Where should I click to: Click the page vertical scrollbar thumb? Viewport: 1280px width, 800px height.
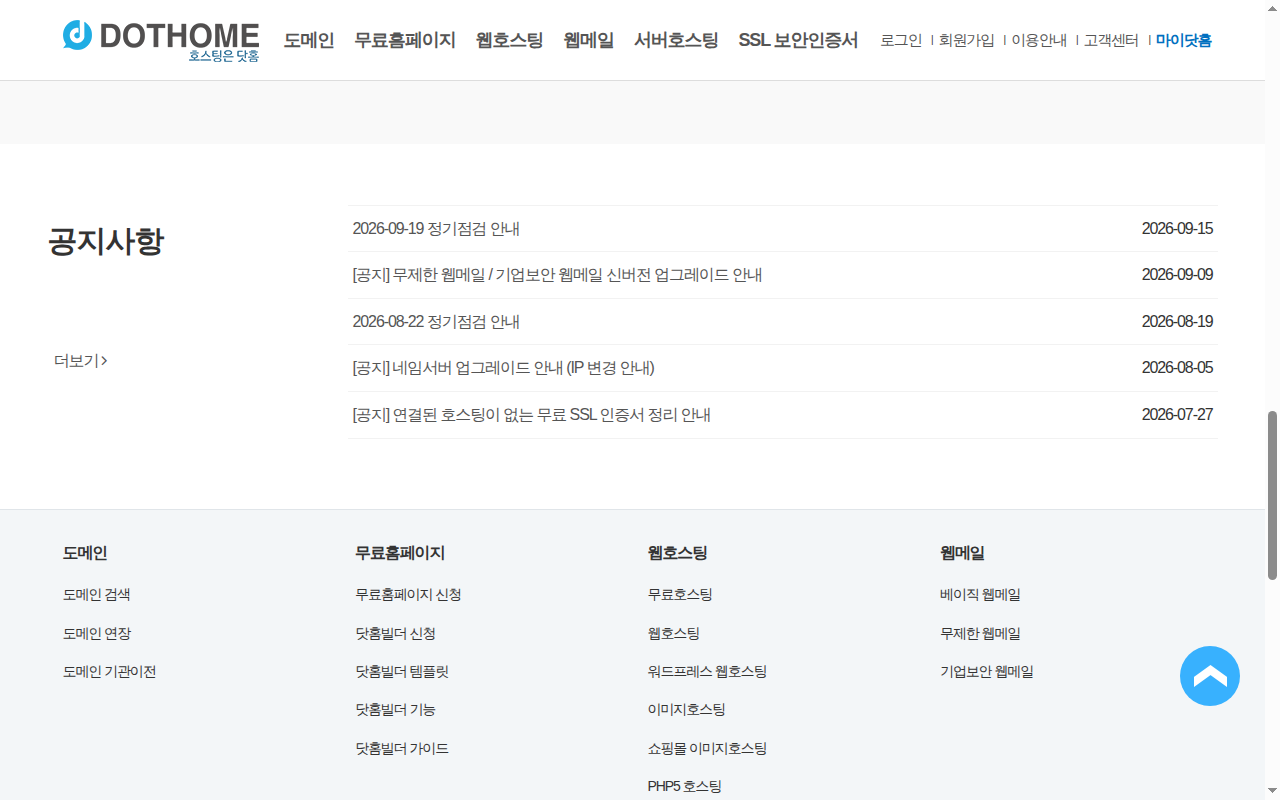pos(1272,495)
